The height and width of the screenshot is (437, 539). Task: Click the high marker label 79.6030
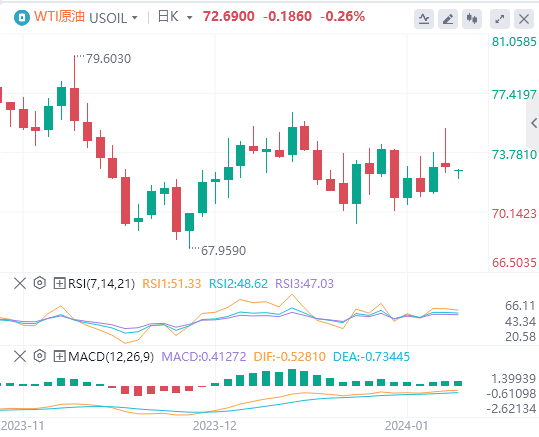tap(108, 59)
